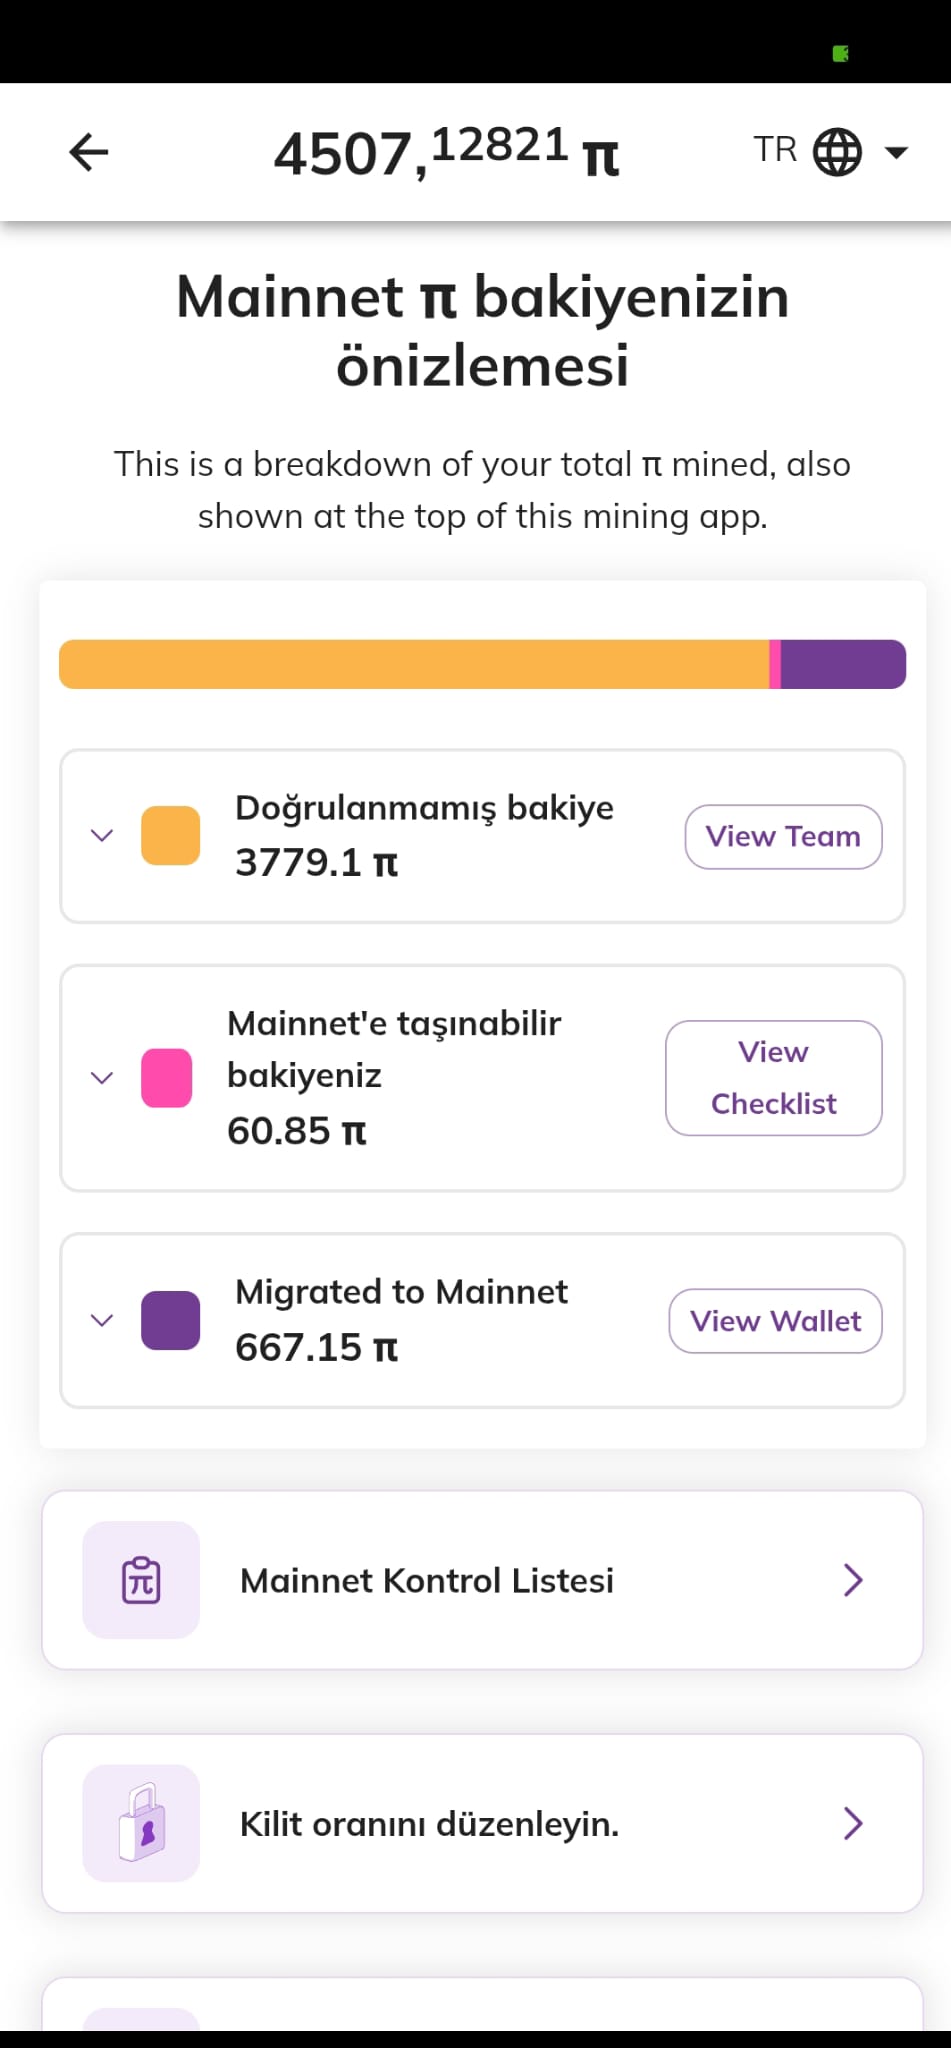Click the arrow on Kilit oranını düzenleyin row
The height and width of the screenshot is (2048, 951).
coord(853,1823)
